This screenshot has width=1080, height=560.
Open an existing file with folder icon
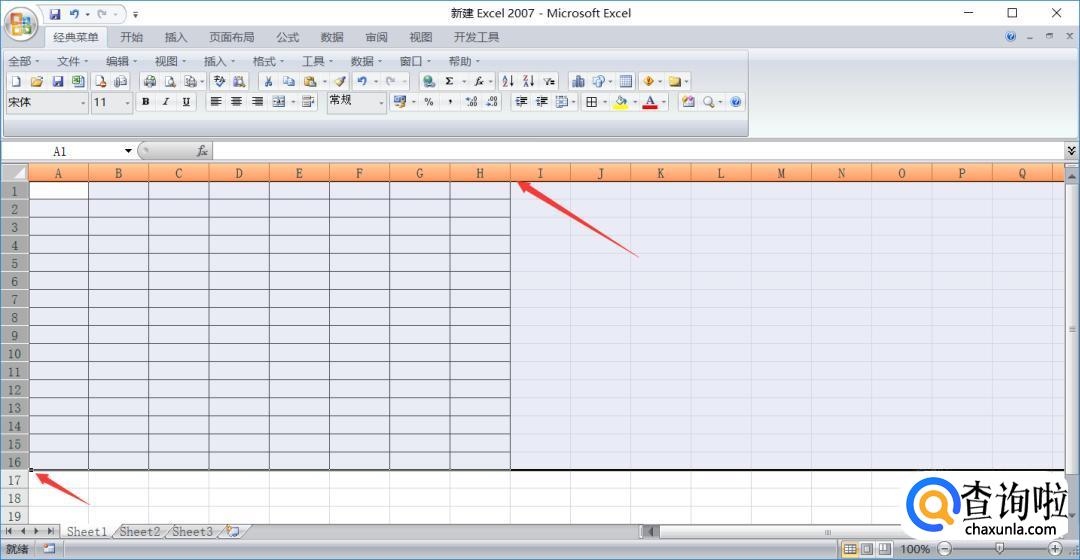[37, 81]
